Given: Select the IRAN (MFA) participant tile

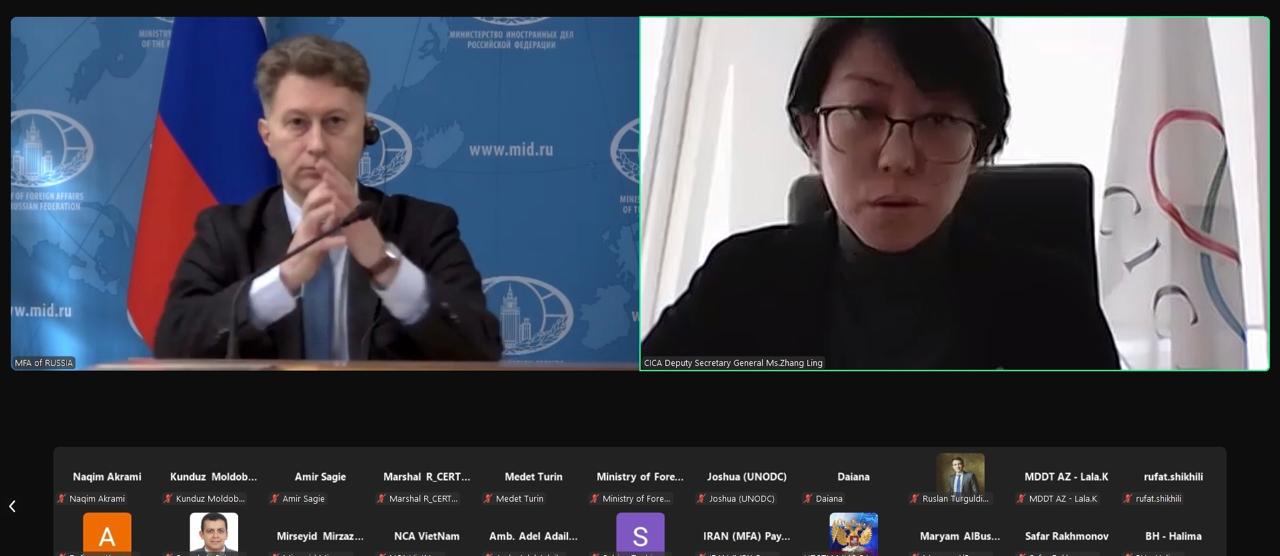Looking at the screenshot, I should 746,537.
